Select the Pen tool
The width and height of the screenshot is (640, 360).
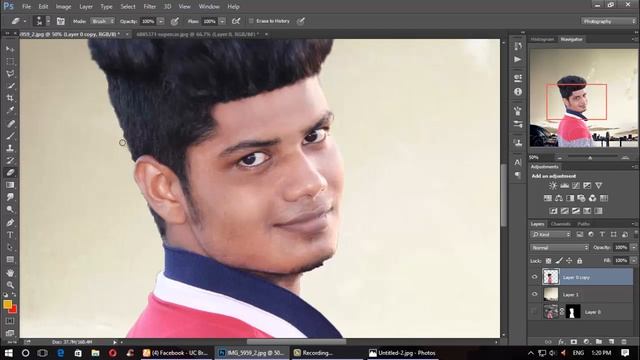[x=10, y=223]
